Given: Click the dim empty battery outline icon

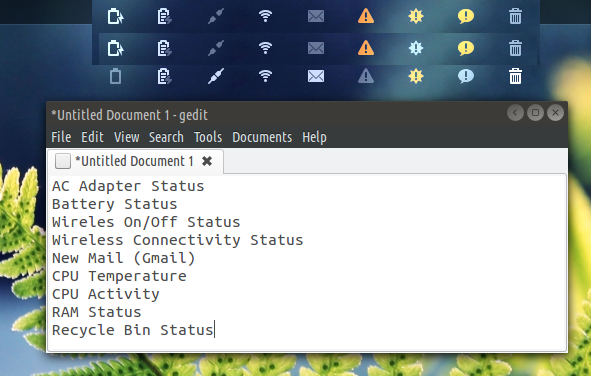Looking at the screenshot, I should (x=115, y=76).
